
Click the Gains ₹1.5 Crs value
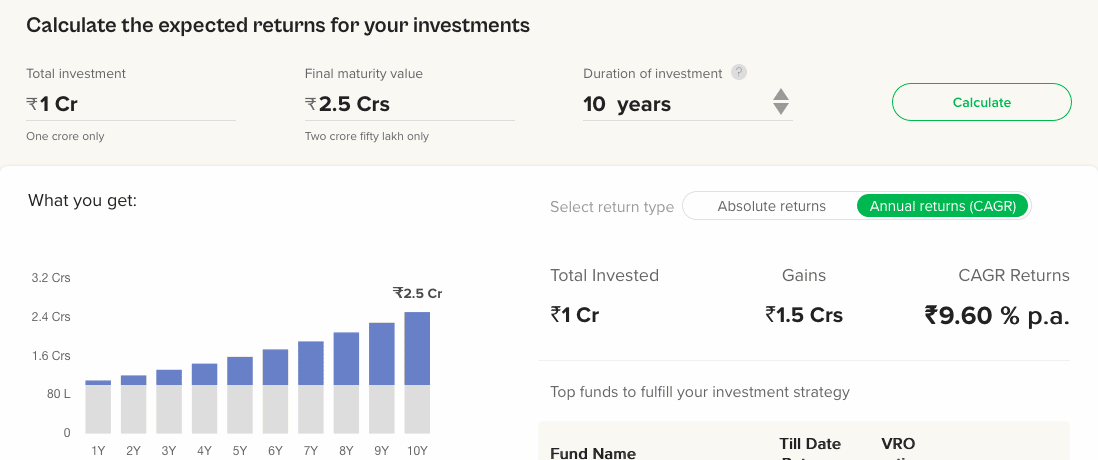point(804,315)
